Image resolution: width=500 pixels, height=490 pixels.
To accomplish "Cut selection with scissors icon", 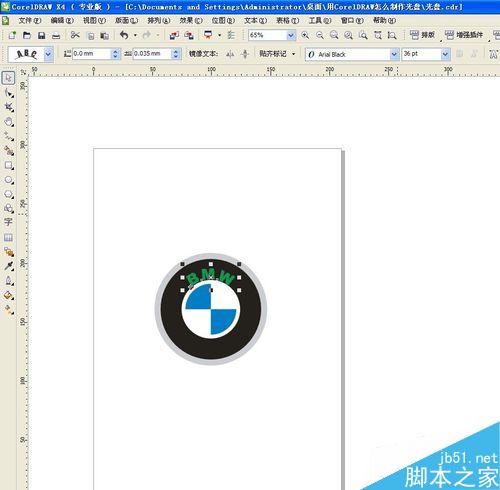I will pos(75,35).
